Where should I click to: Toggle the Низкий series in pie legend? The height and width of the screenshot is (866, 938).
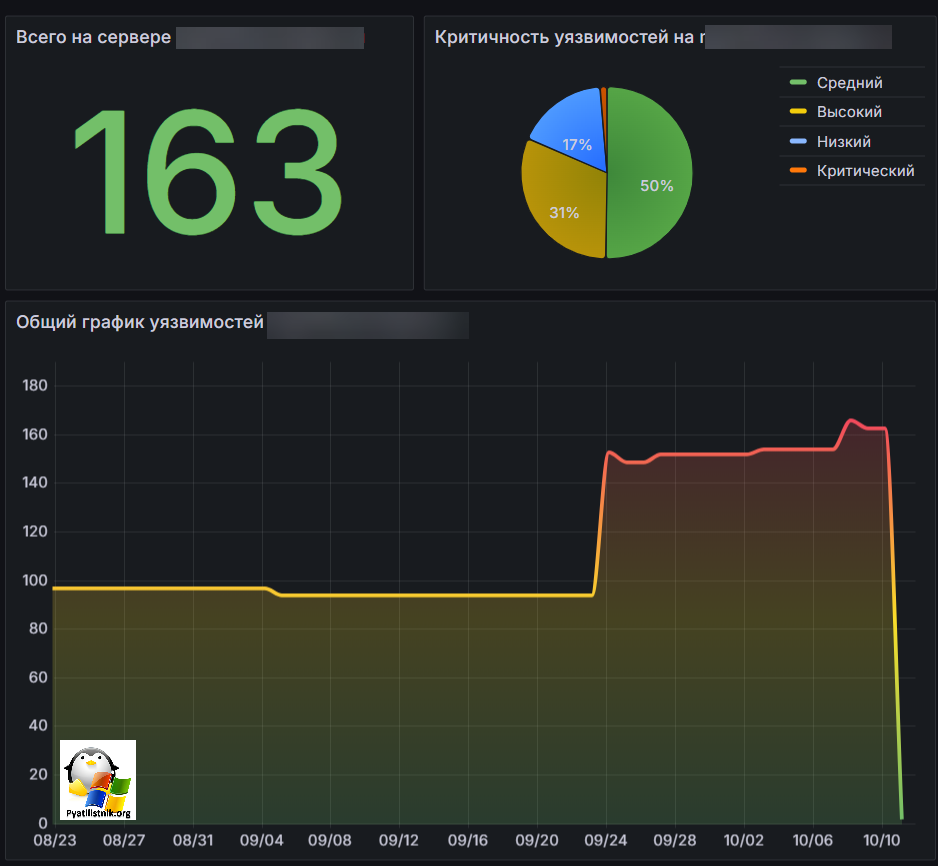(843, 142)
